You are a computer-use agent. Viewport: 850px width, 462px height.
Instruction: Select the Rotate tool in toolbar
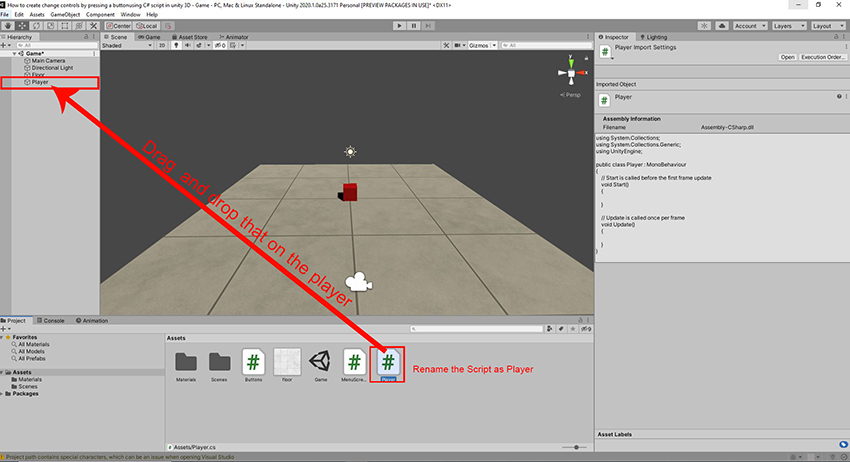[x=36, y=25]
